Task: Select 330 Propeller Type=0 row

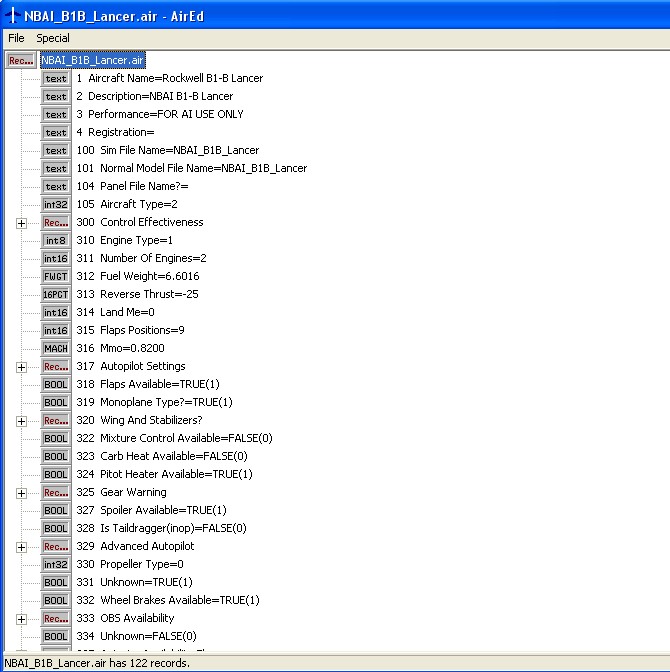Action: pyautogui.click(x=130, y=564)
